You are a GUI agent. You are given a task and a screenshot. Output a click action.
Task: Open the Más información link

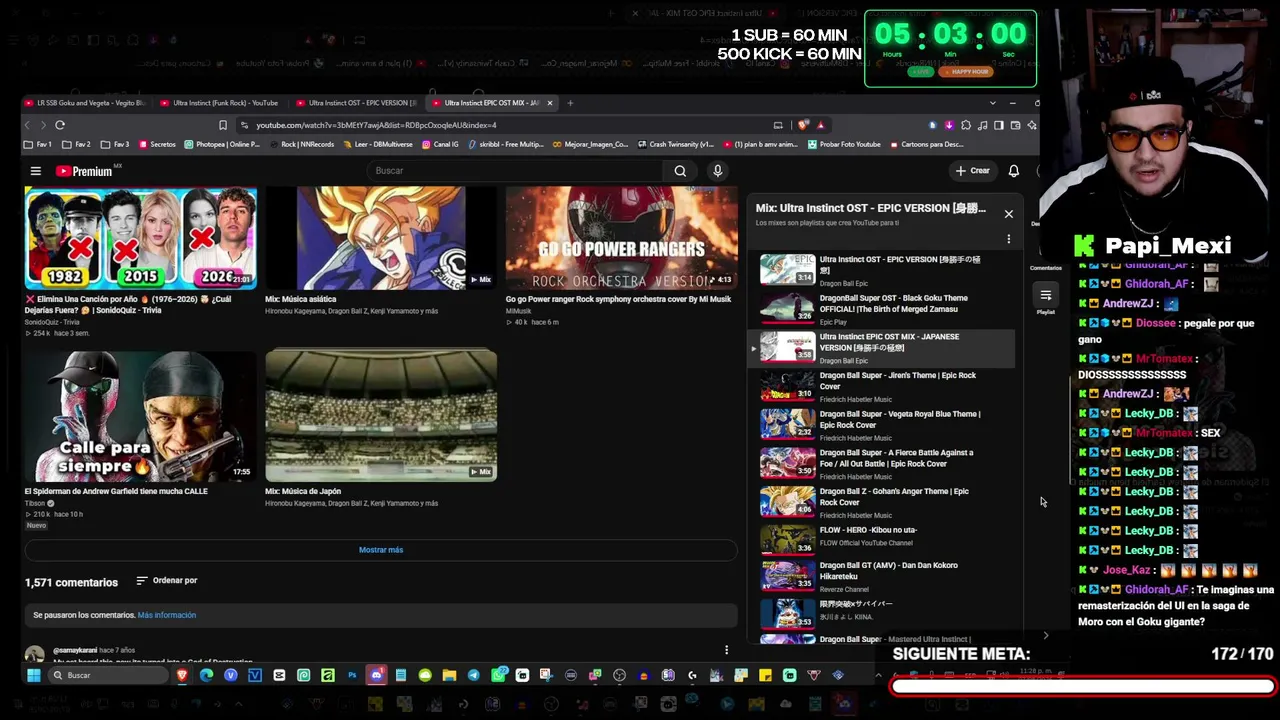tap(167, 615)
